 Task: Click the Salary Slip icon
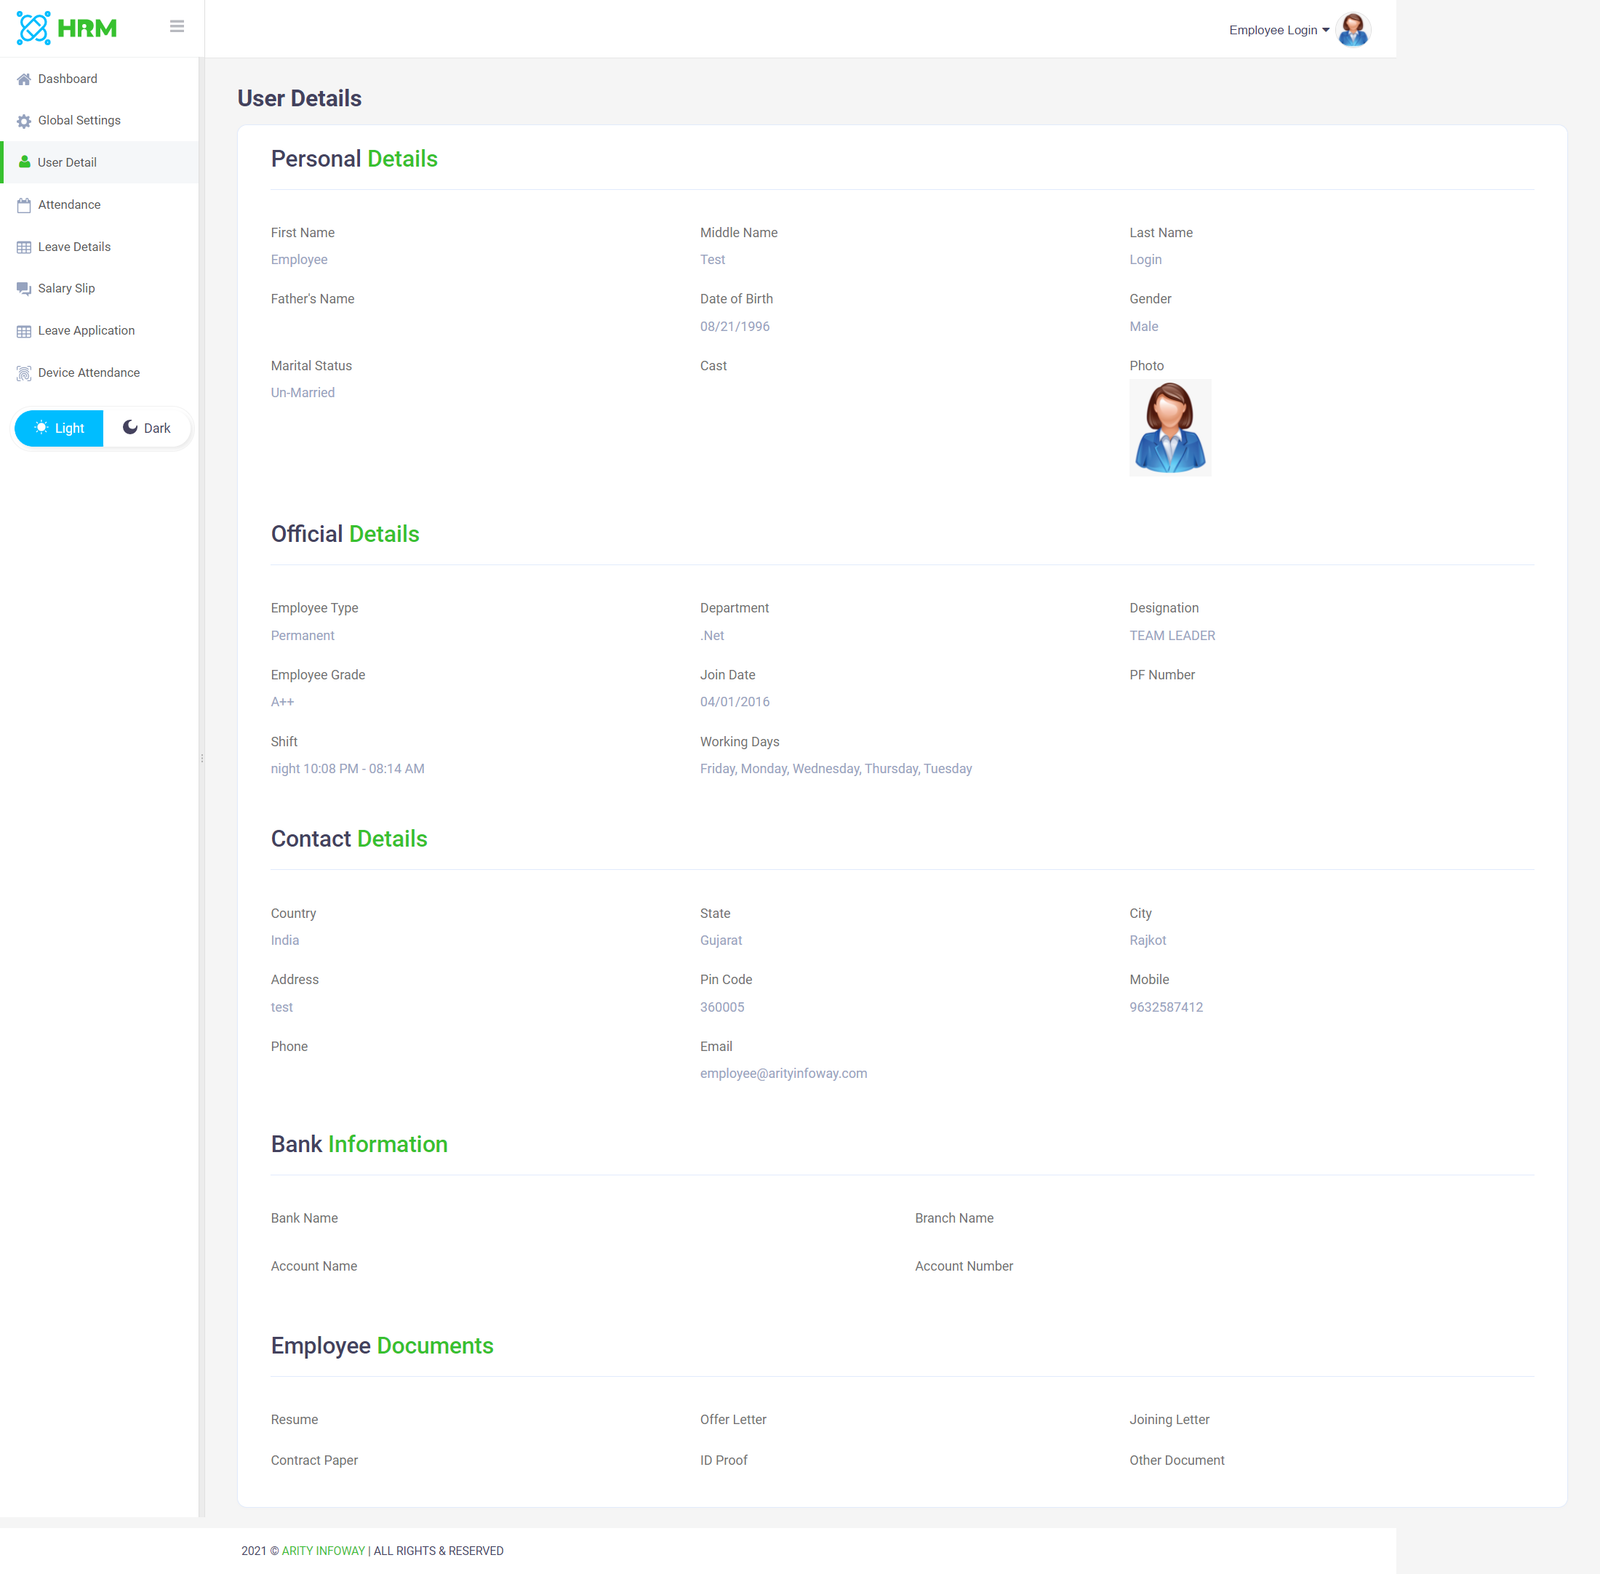(24, 289)
